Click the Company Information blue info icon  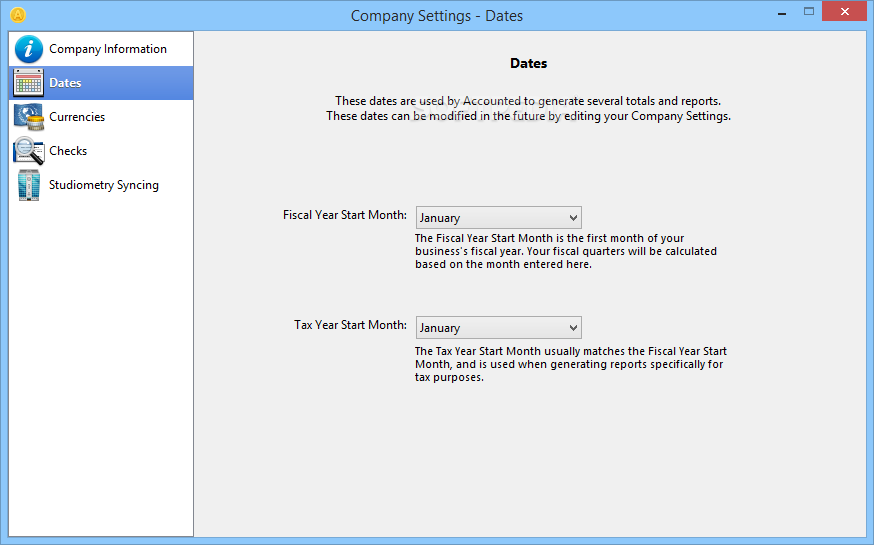click(x=29, y=49)
